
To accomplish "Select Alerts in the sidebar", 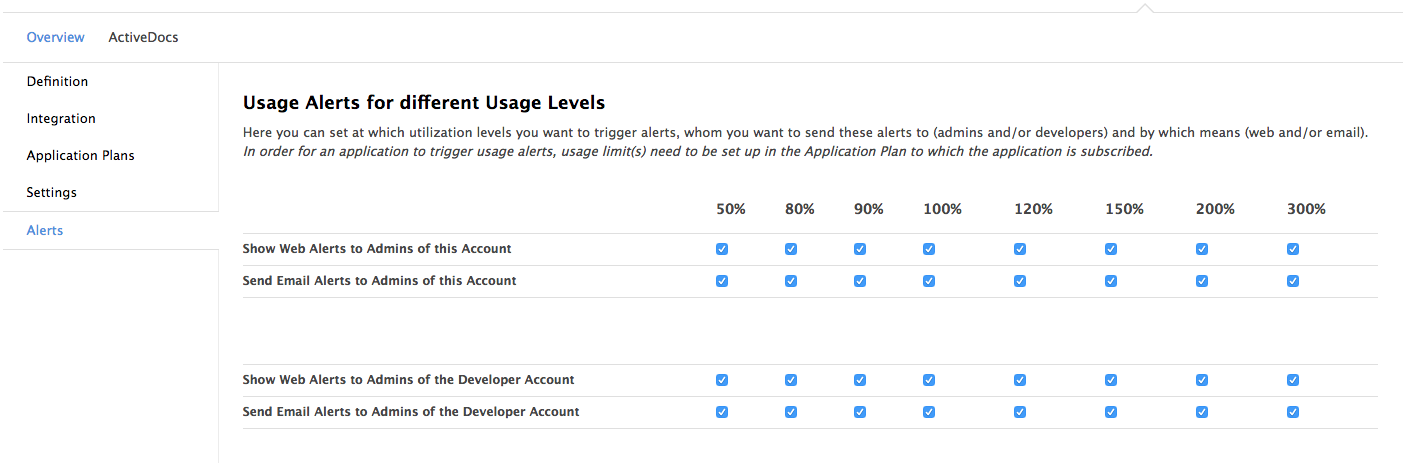I will click(45, 231).
